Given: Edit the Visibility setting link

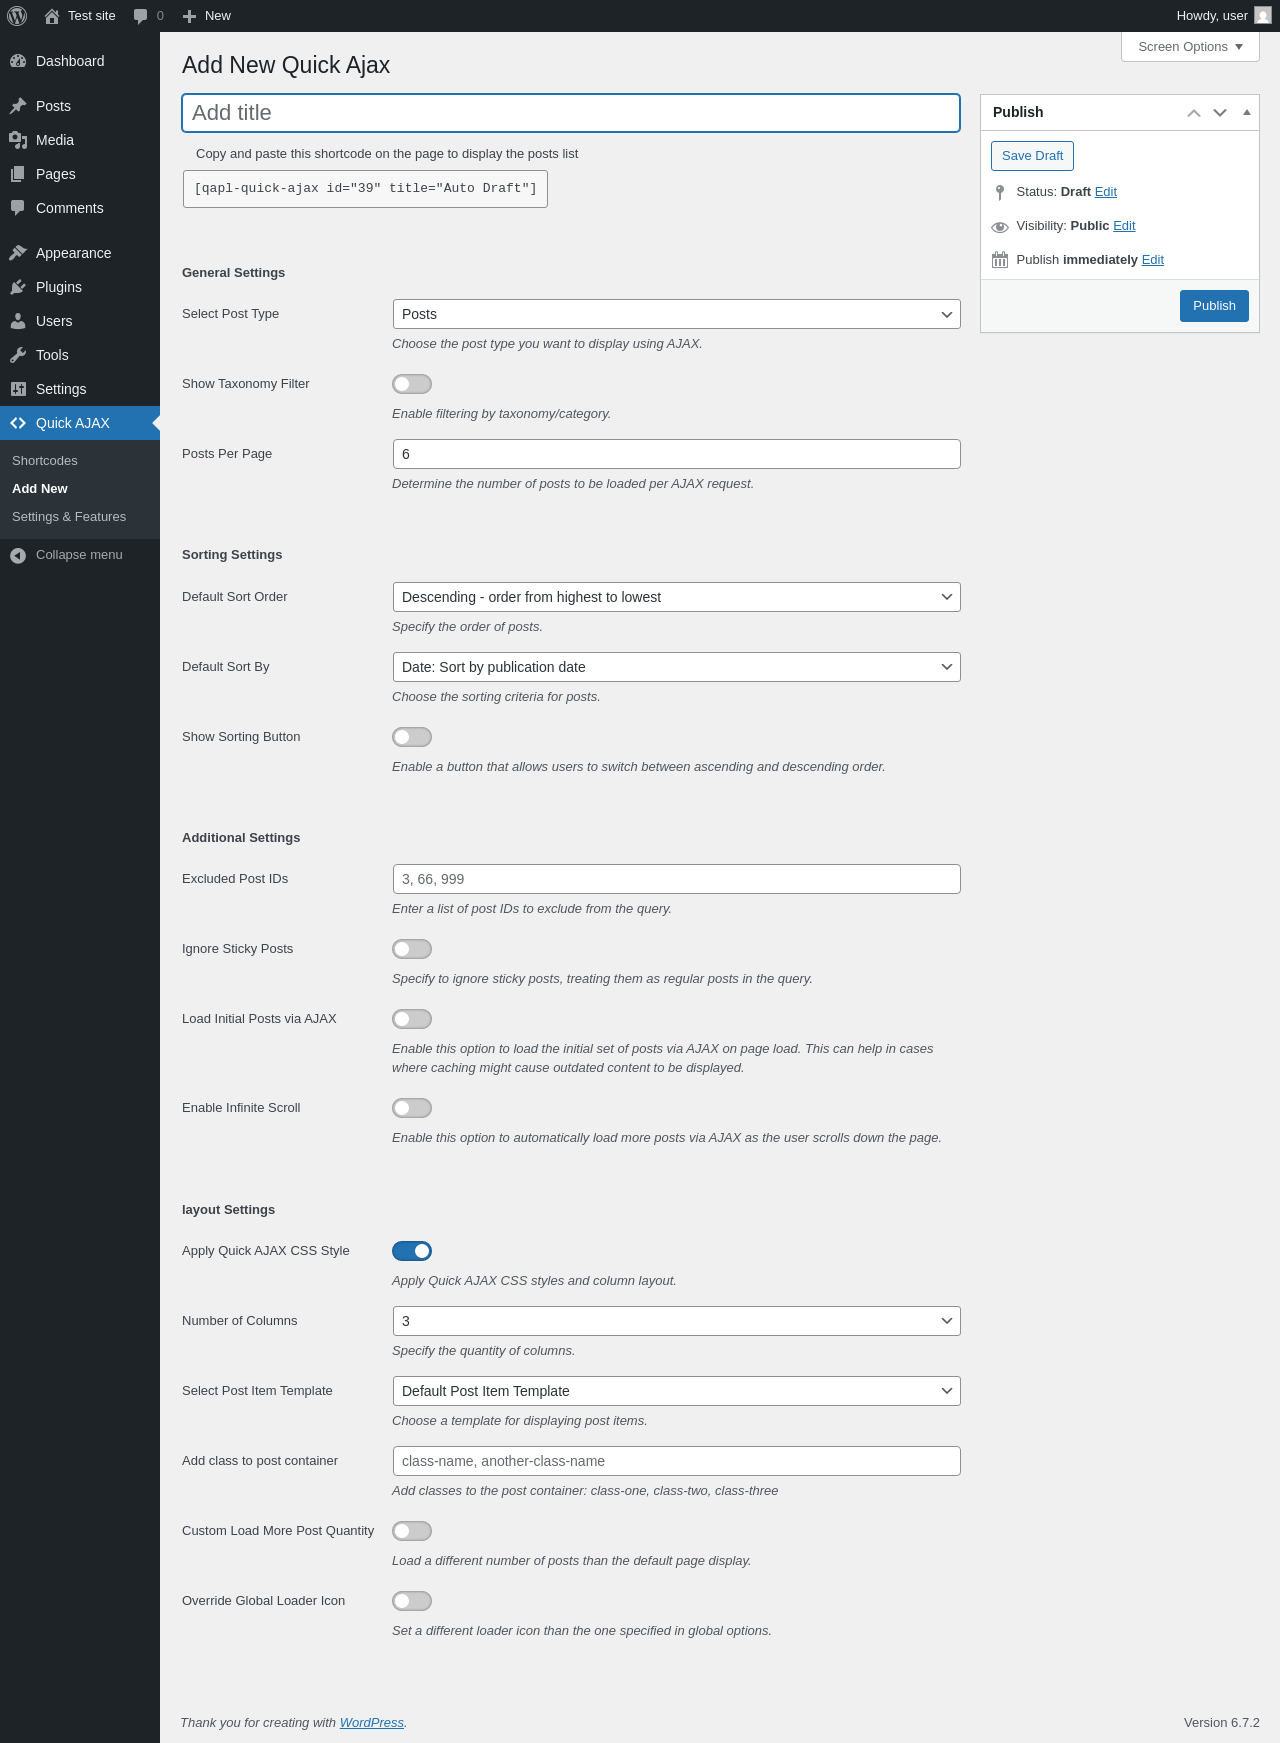Looking at the screenshot, I should pyautogui.click(x=1124, y=226).
